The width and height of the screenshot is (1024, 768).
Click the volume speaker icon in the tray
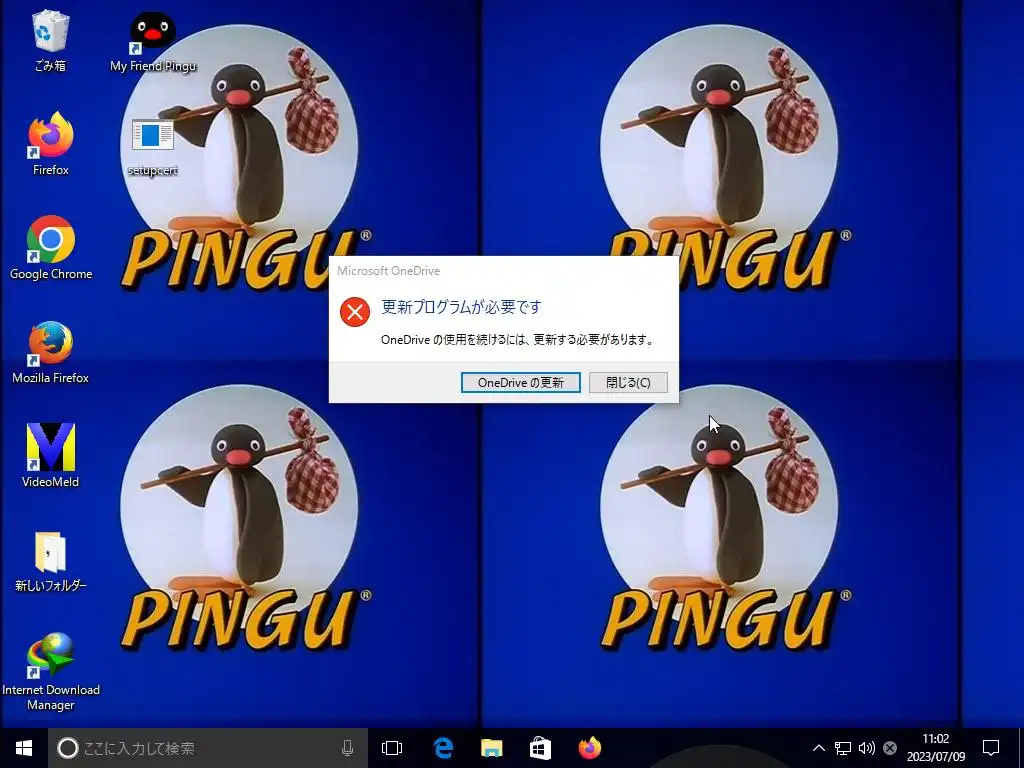(x=867, y=748)
